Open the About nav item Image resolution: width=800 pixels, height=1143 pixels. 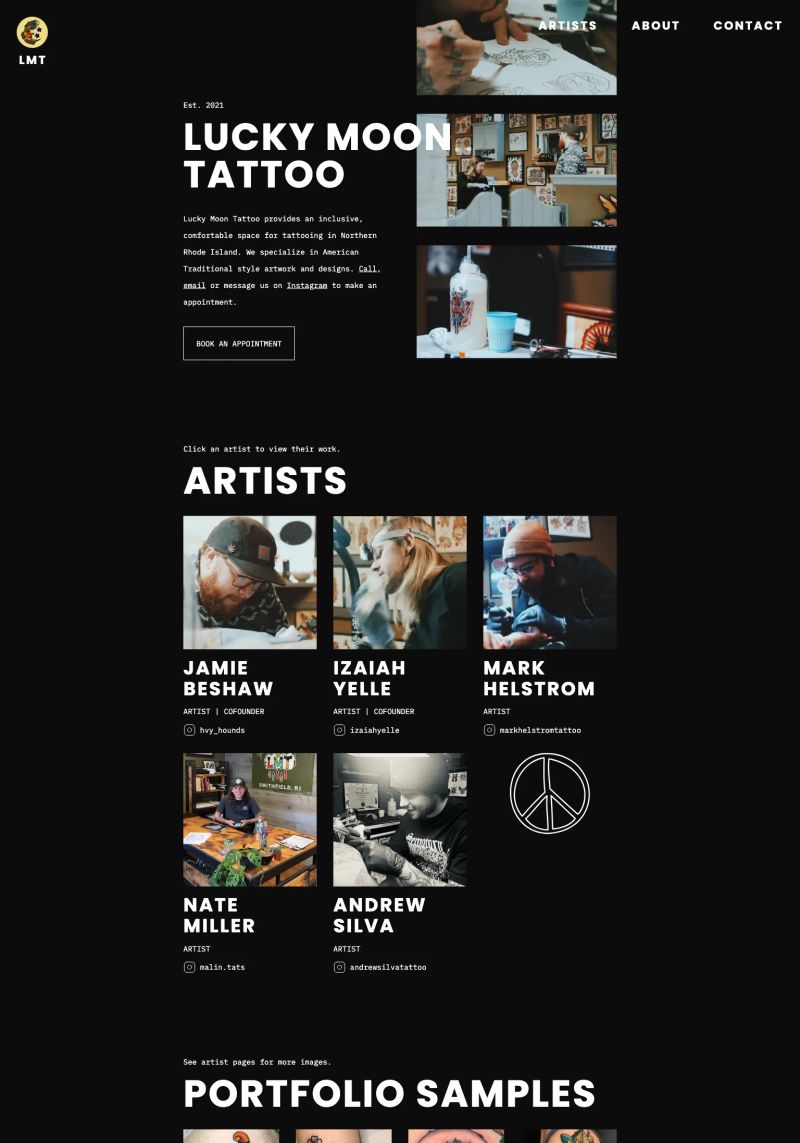coord(656,26)
